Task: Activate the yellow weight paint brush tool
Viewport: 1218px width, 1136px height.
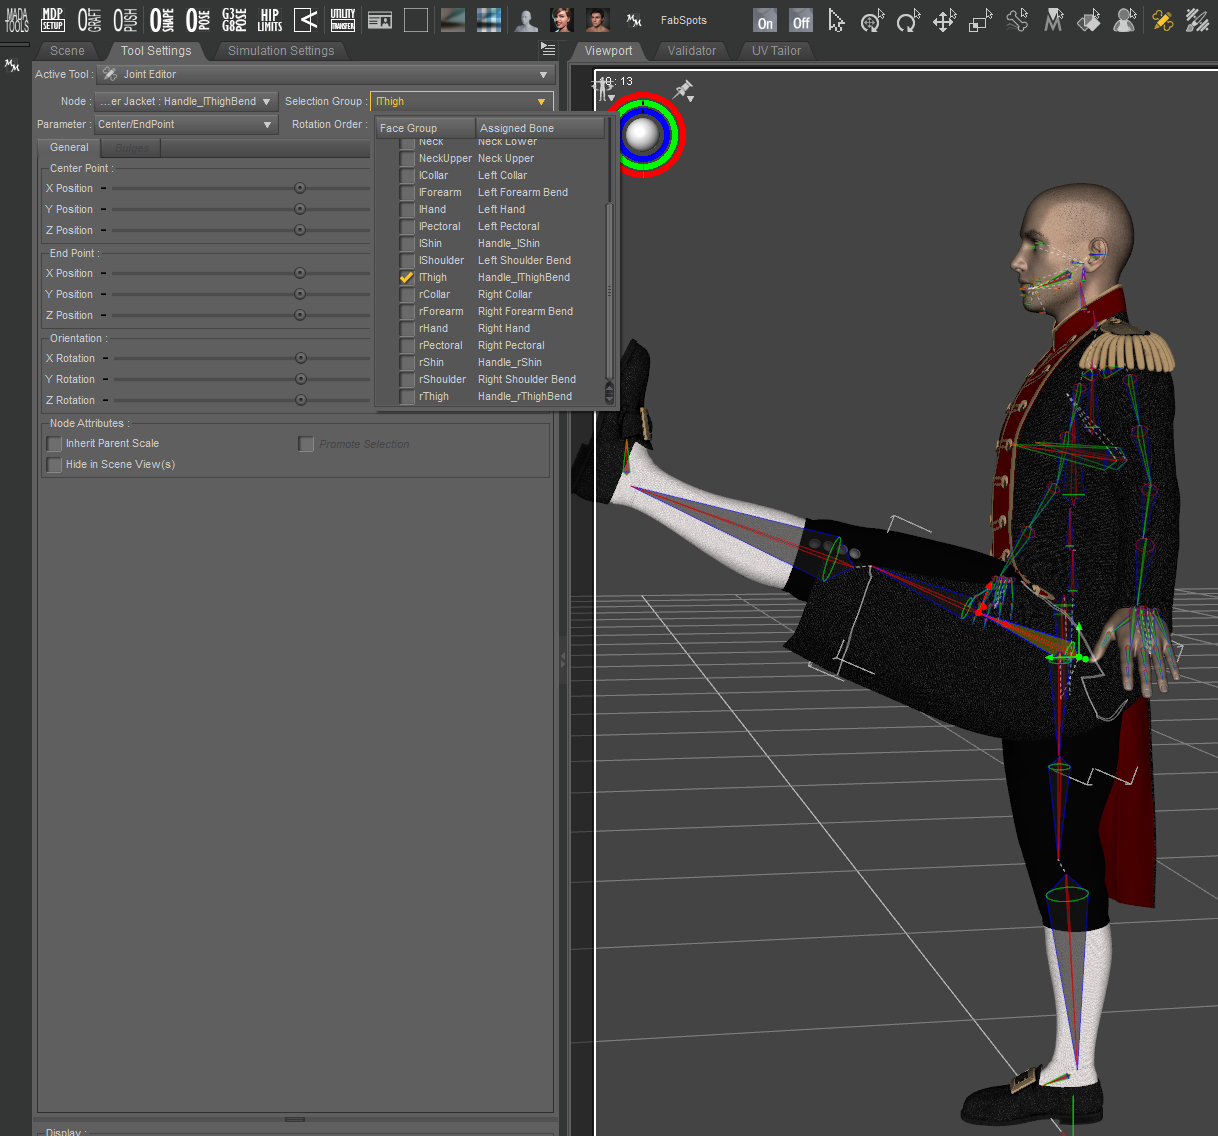Action: (1162, 20)
